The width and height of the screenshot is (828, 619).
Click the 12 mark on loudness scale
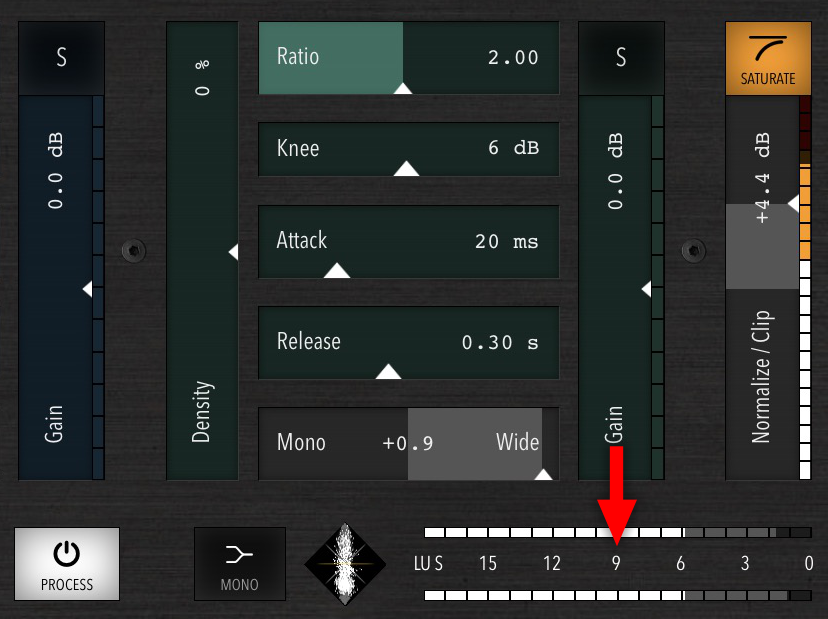(x=552, y=564)
